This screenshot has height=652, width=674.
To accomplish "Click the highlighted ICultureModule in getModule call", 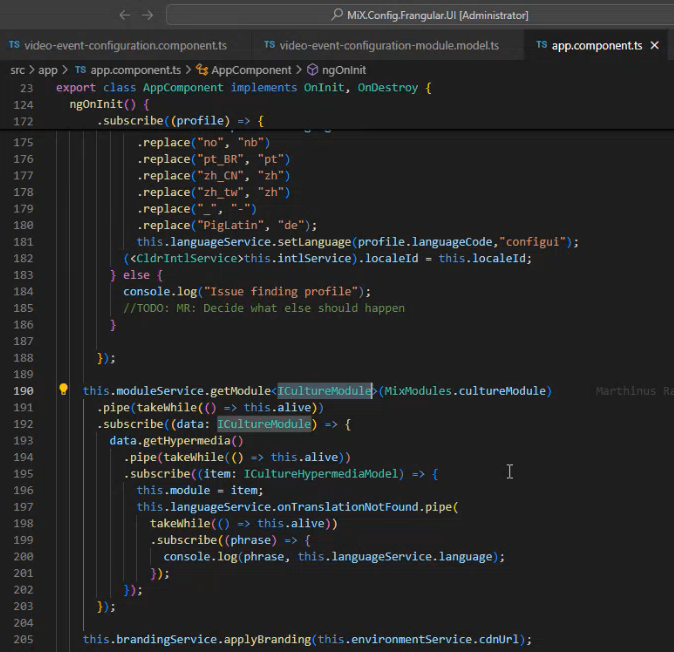I will pos(325,390).
